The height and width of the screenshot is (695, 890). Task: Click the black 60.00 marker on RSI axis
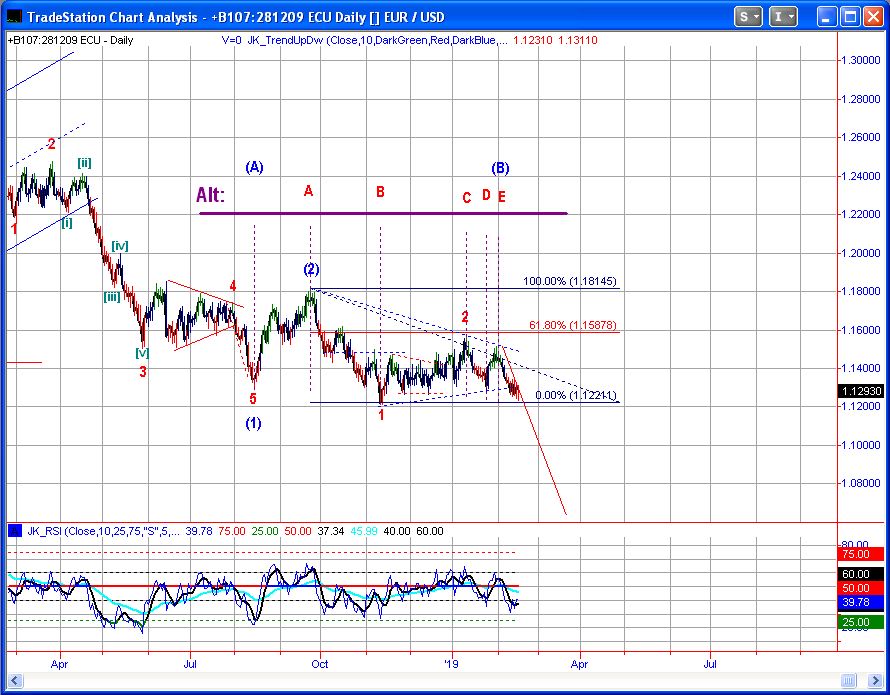pos(860,574)
